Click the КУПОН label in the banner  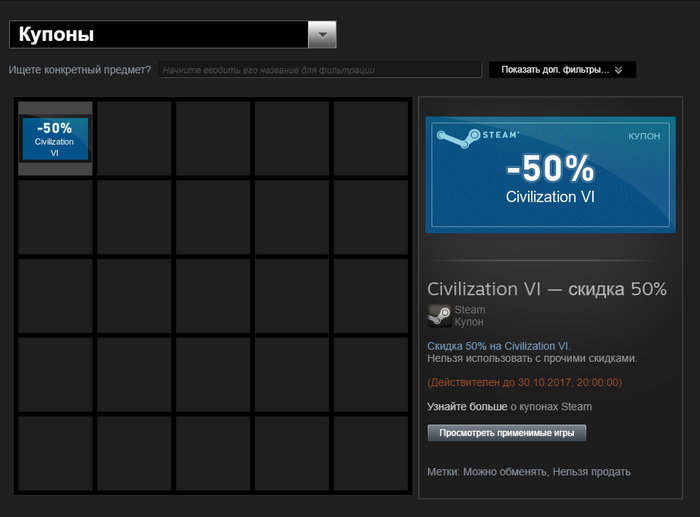click(x=643, y=135)
